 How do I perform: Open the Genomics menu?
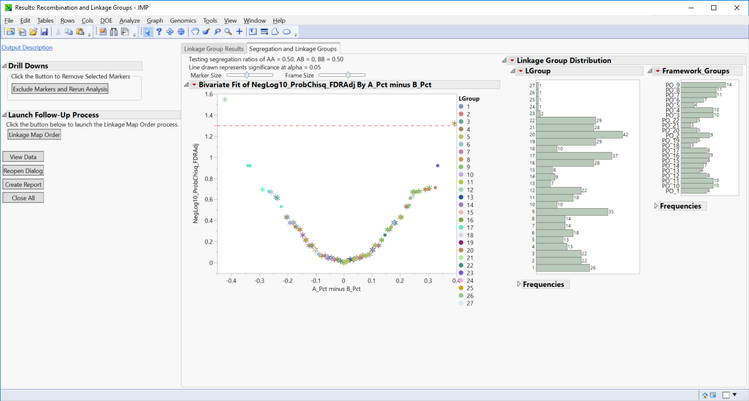tap(183, 20)
